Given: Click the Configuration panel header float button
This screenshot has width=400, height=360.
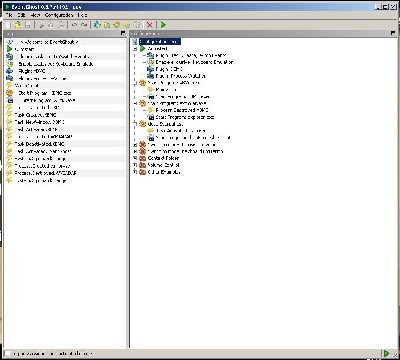Looking at the screenshot, I should point(393,33).
